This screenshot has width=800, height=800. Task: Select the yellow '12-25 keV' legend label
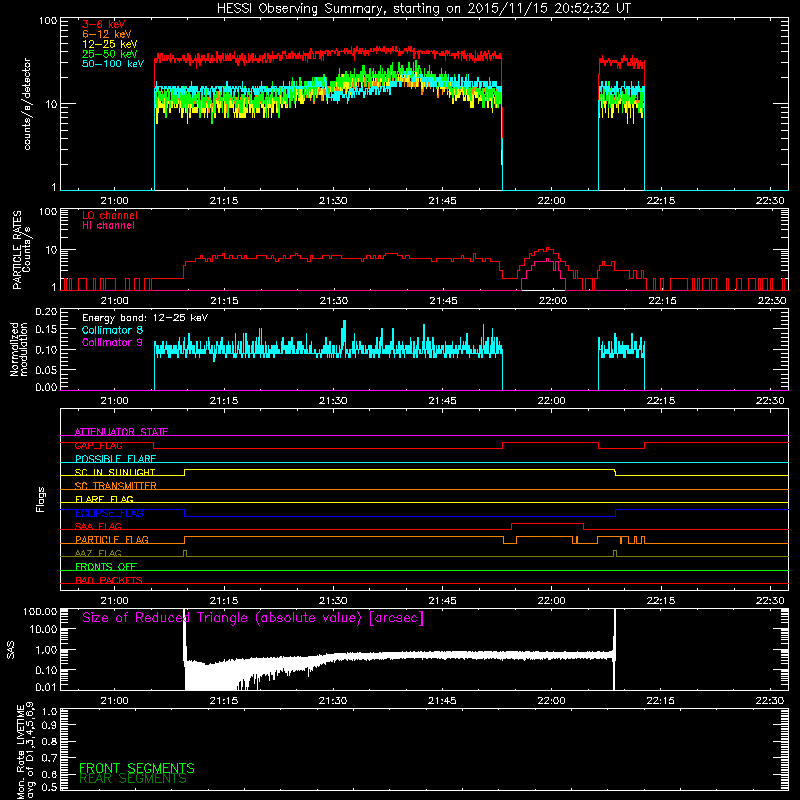[x=110, y=44]
